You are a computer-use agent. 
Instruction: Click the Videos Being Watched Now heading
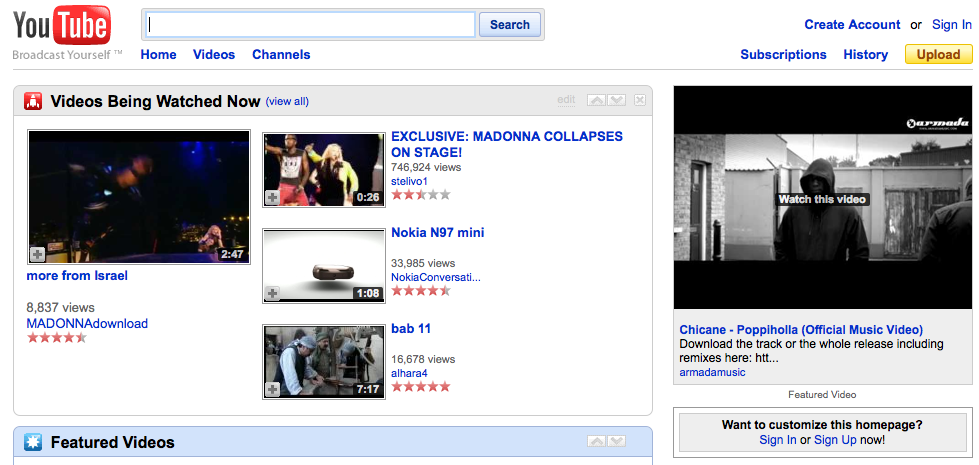[155, 102]
